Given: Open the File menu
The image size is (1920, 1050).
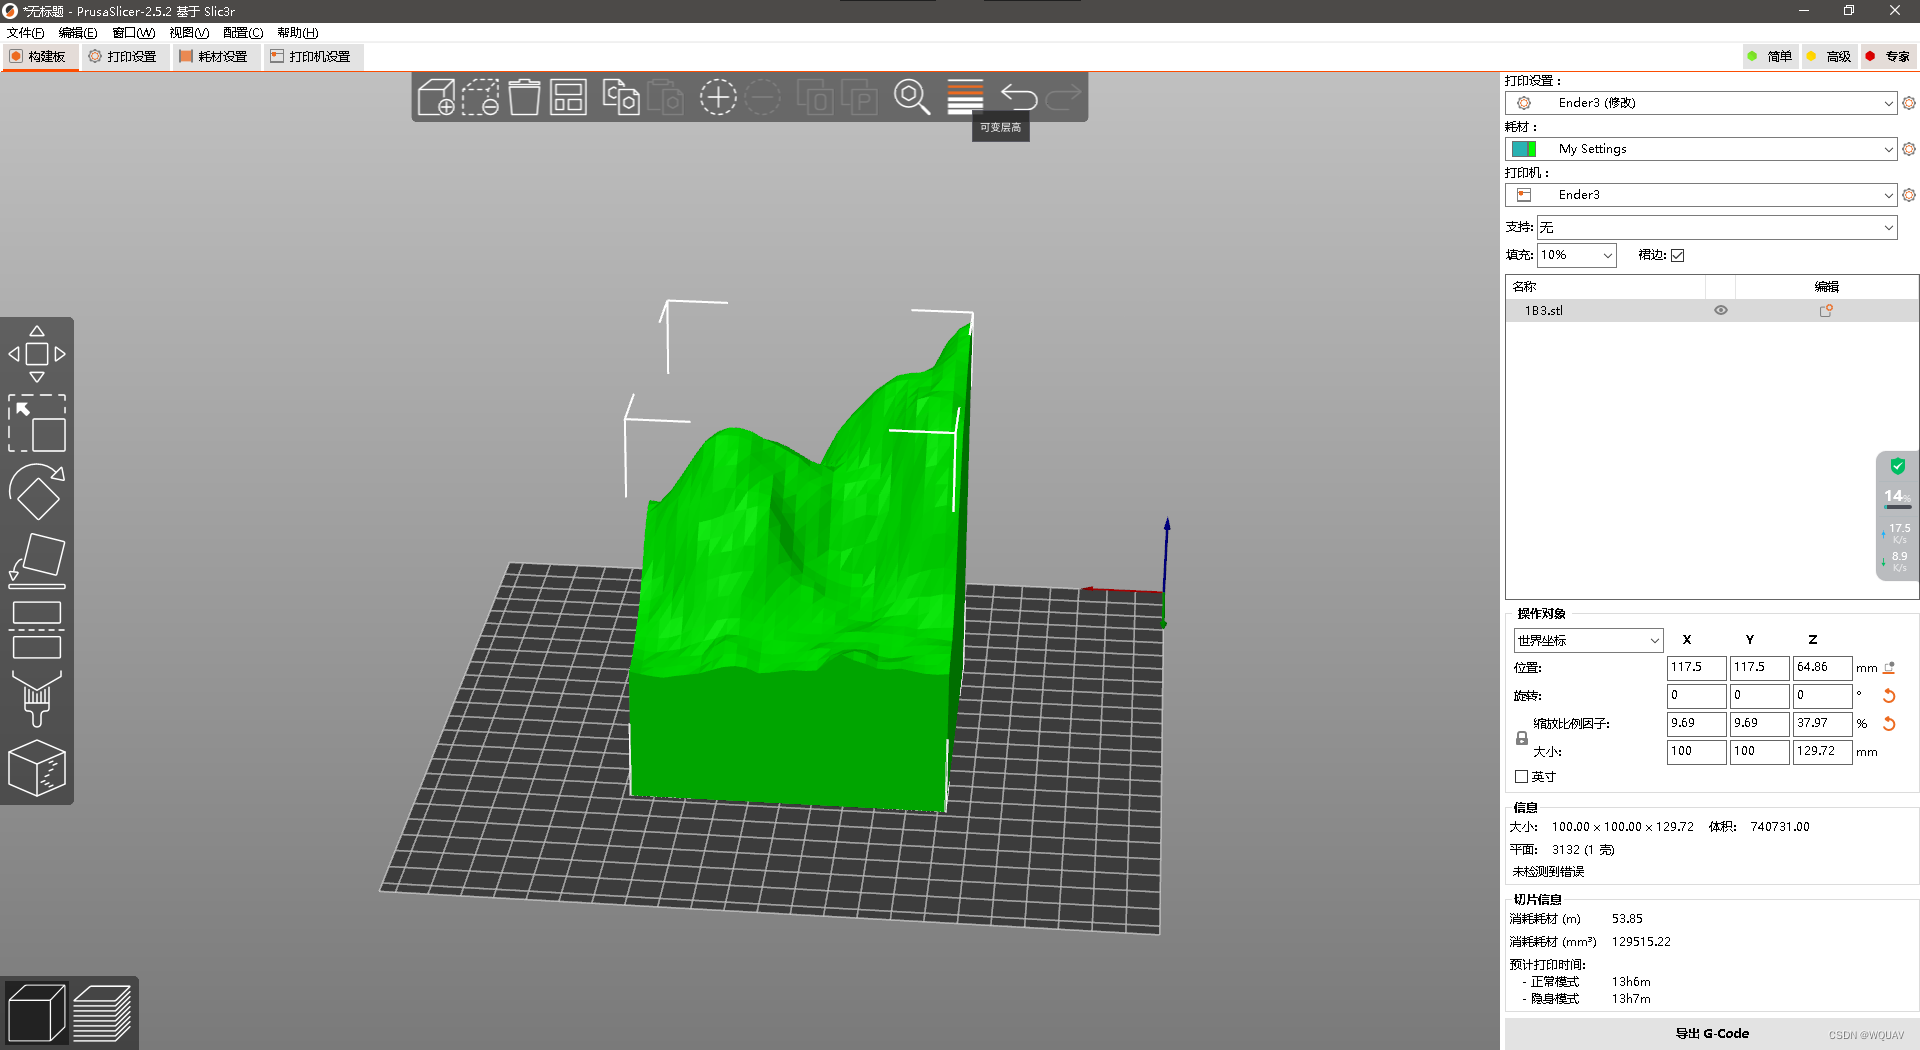Looking at the screenshot, I should [25, 33].
